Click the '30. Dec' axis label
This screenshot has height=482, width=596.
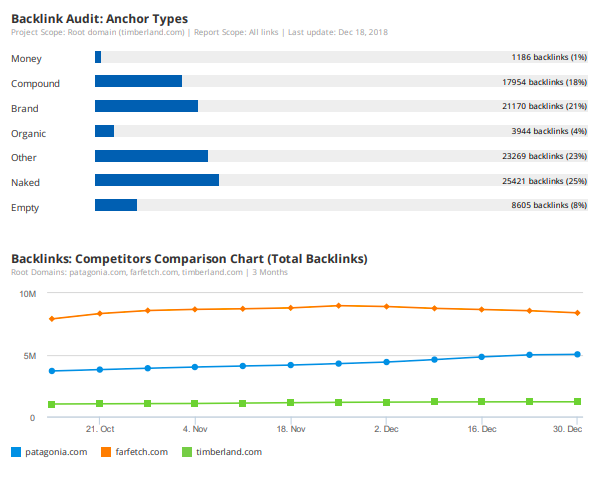[x=567, y=429]
